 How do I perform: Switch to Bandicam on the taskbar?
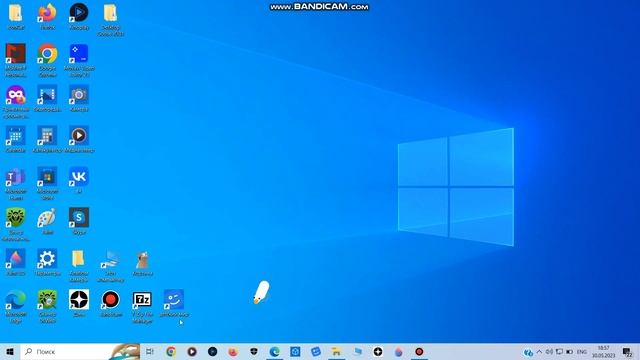[419, 351]
